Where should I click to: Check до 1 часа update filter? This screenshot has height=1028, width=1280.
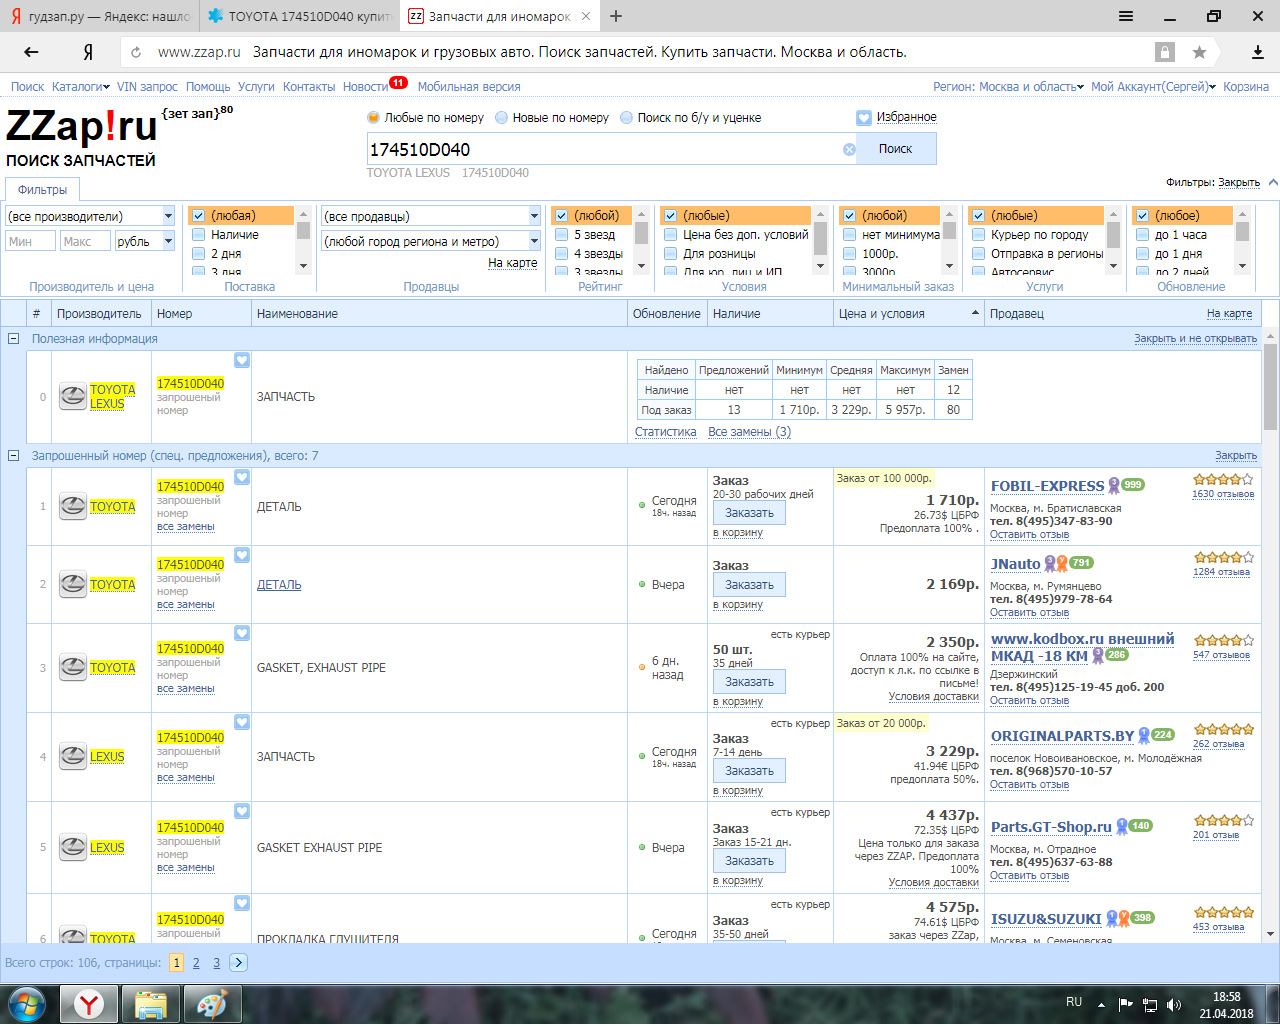coord(1142,235)
